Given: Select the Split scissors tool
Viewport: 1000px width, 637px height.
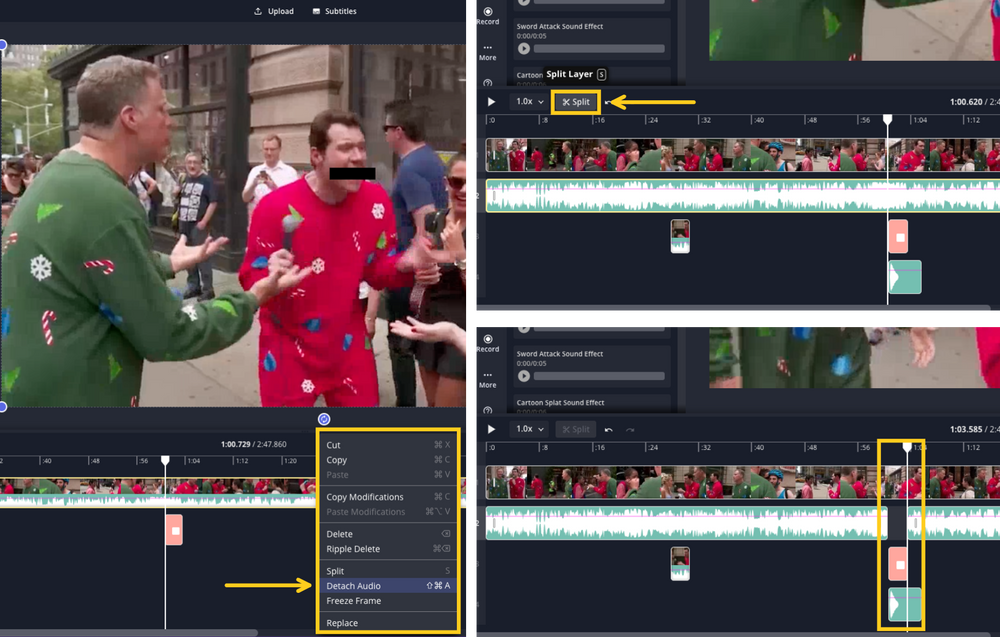Looking at the screenshot, I should click(x=575, y=101).
